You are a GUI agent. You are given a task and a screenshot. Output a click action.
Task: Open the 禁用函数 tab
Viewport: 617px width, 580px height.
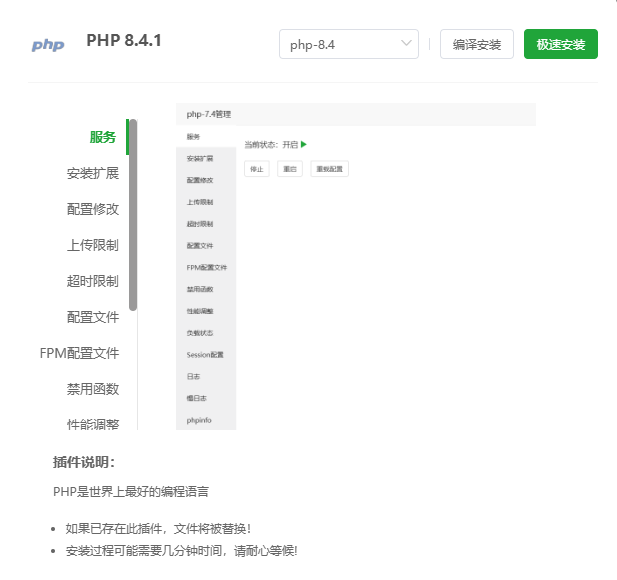tap(93, 389)
